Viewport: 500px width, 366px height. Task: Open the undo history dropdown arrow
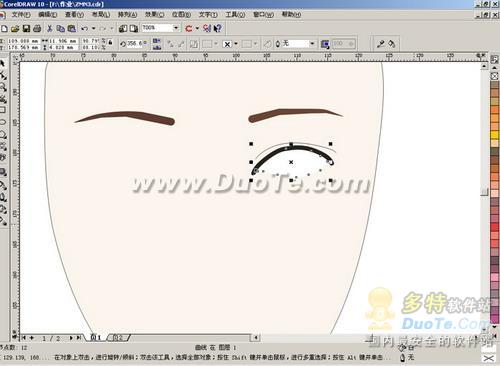click(x=93, y=29)
